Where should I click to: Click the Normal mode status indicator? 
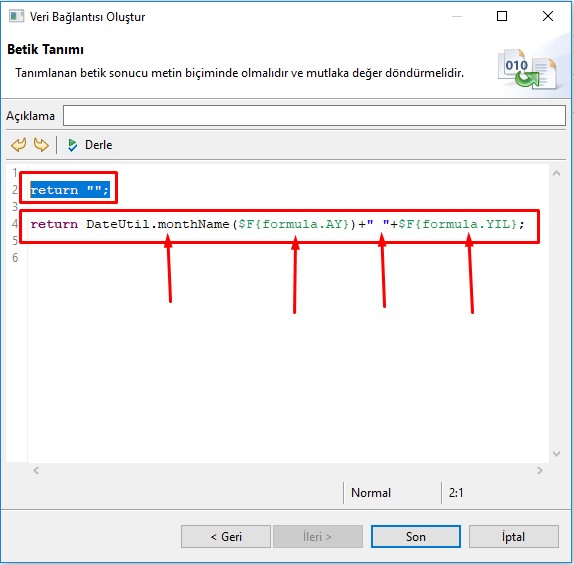(x=371, y=493)
